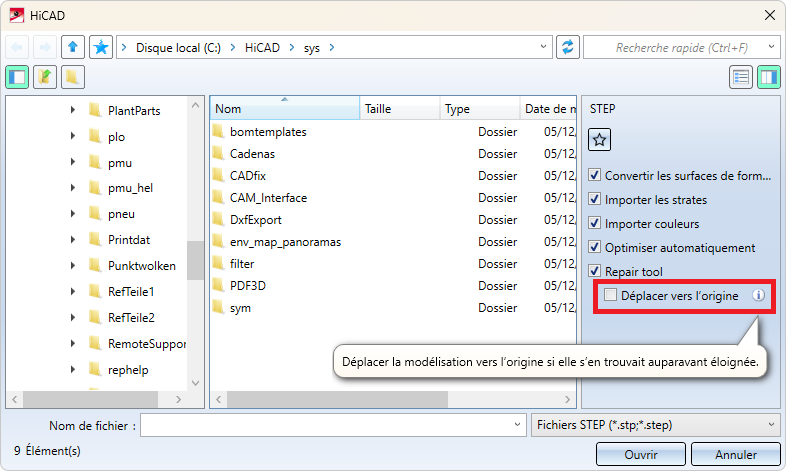Select RemoteSupport in the folder tree

pyautogui.click(x=147, y=344)
